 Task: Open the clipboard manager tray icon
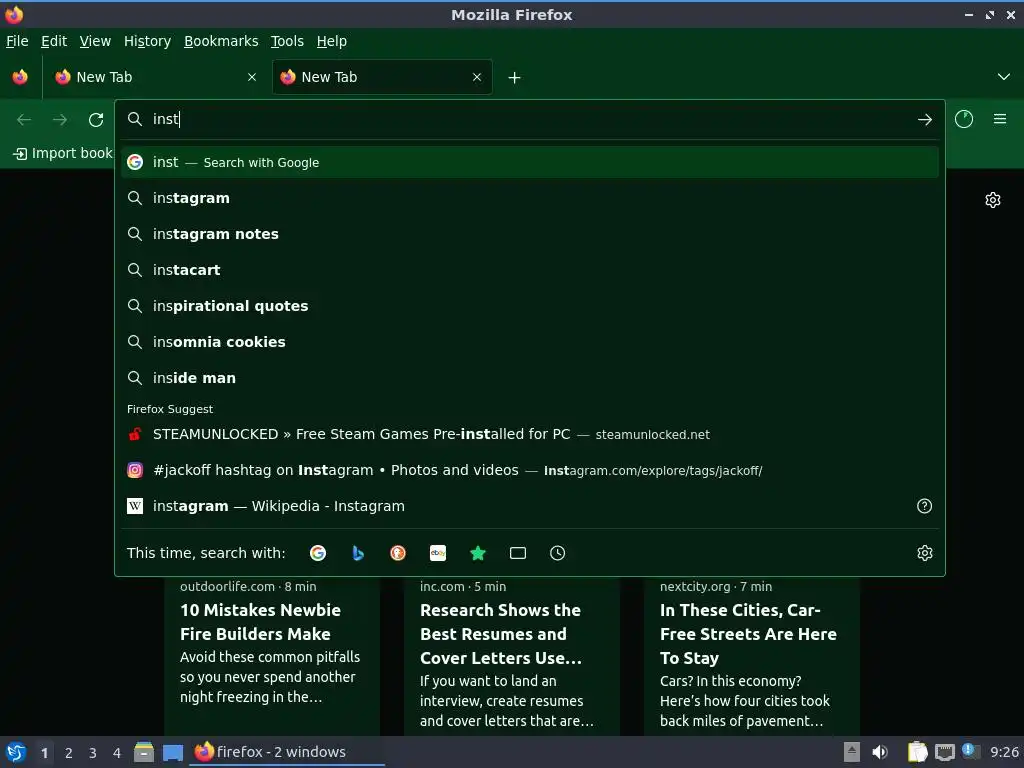(x=918, y=752)
